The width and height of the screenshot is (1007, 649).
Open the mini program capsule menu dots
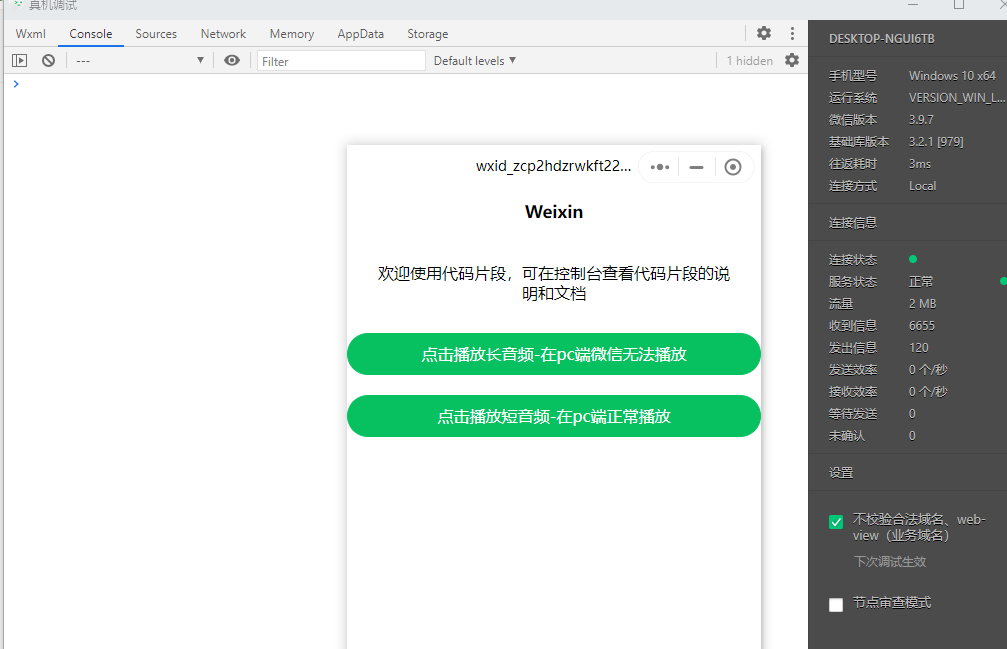660,167
